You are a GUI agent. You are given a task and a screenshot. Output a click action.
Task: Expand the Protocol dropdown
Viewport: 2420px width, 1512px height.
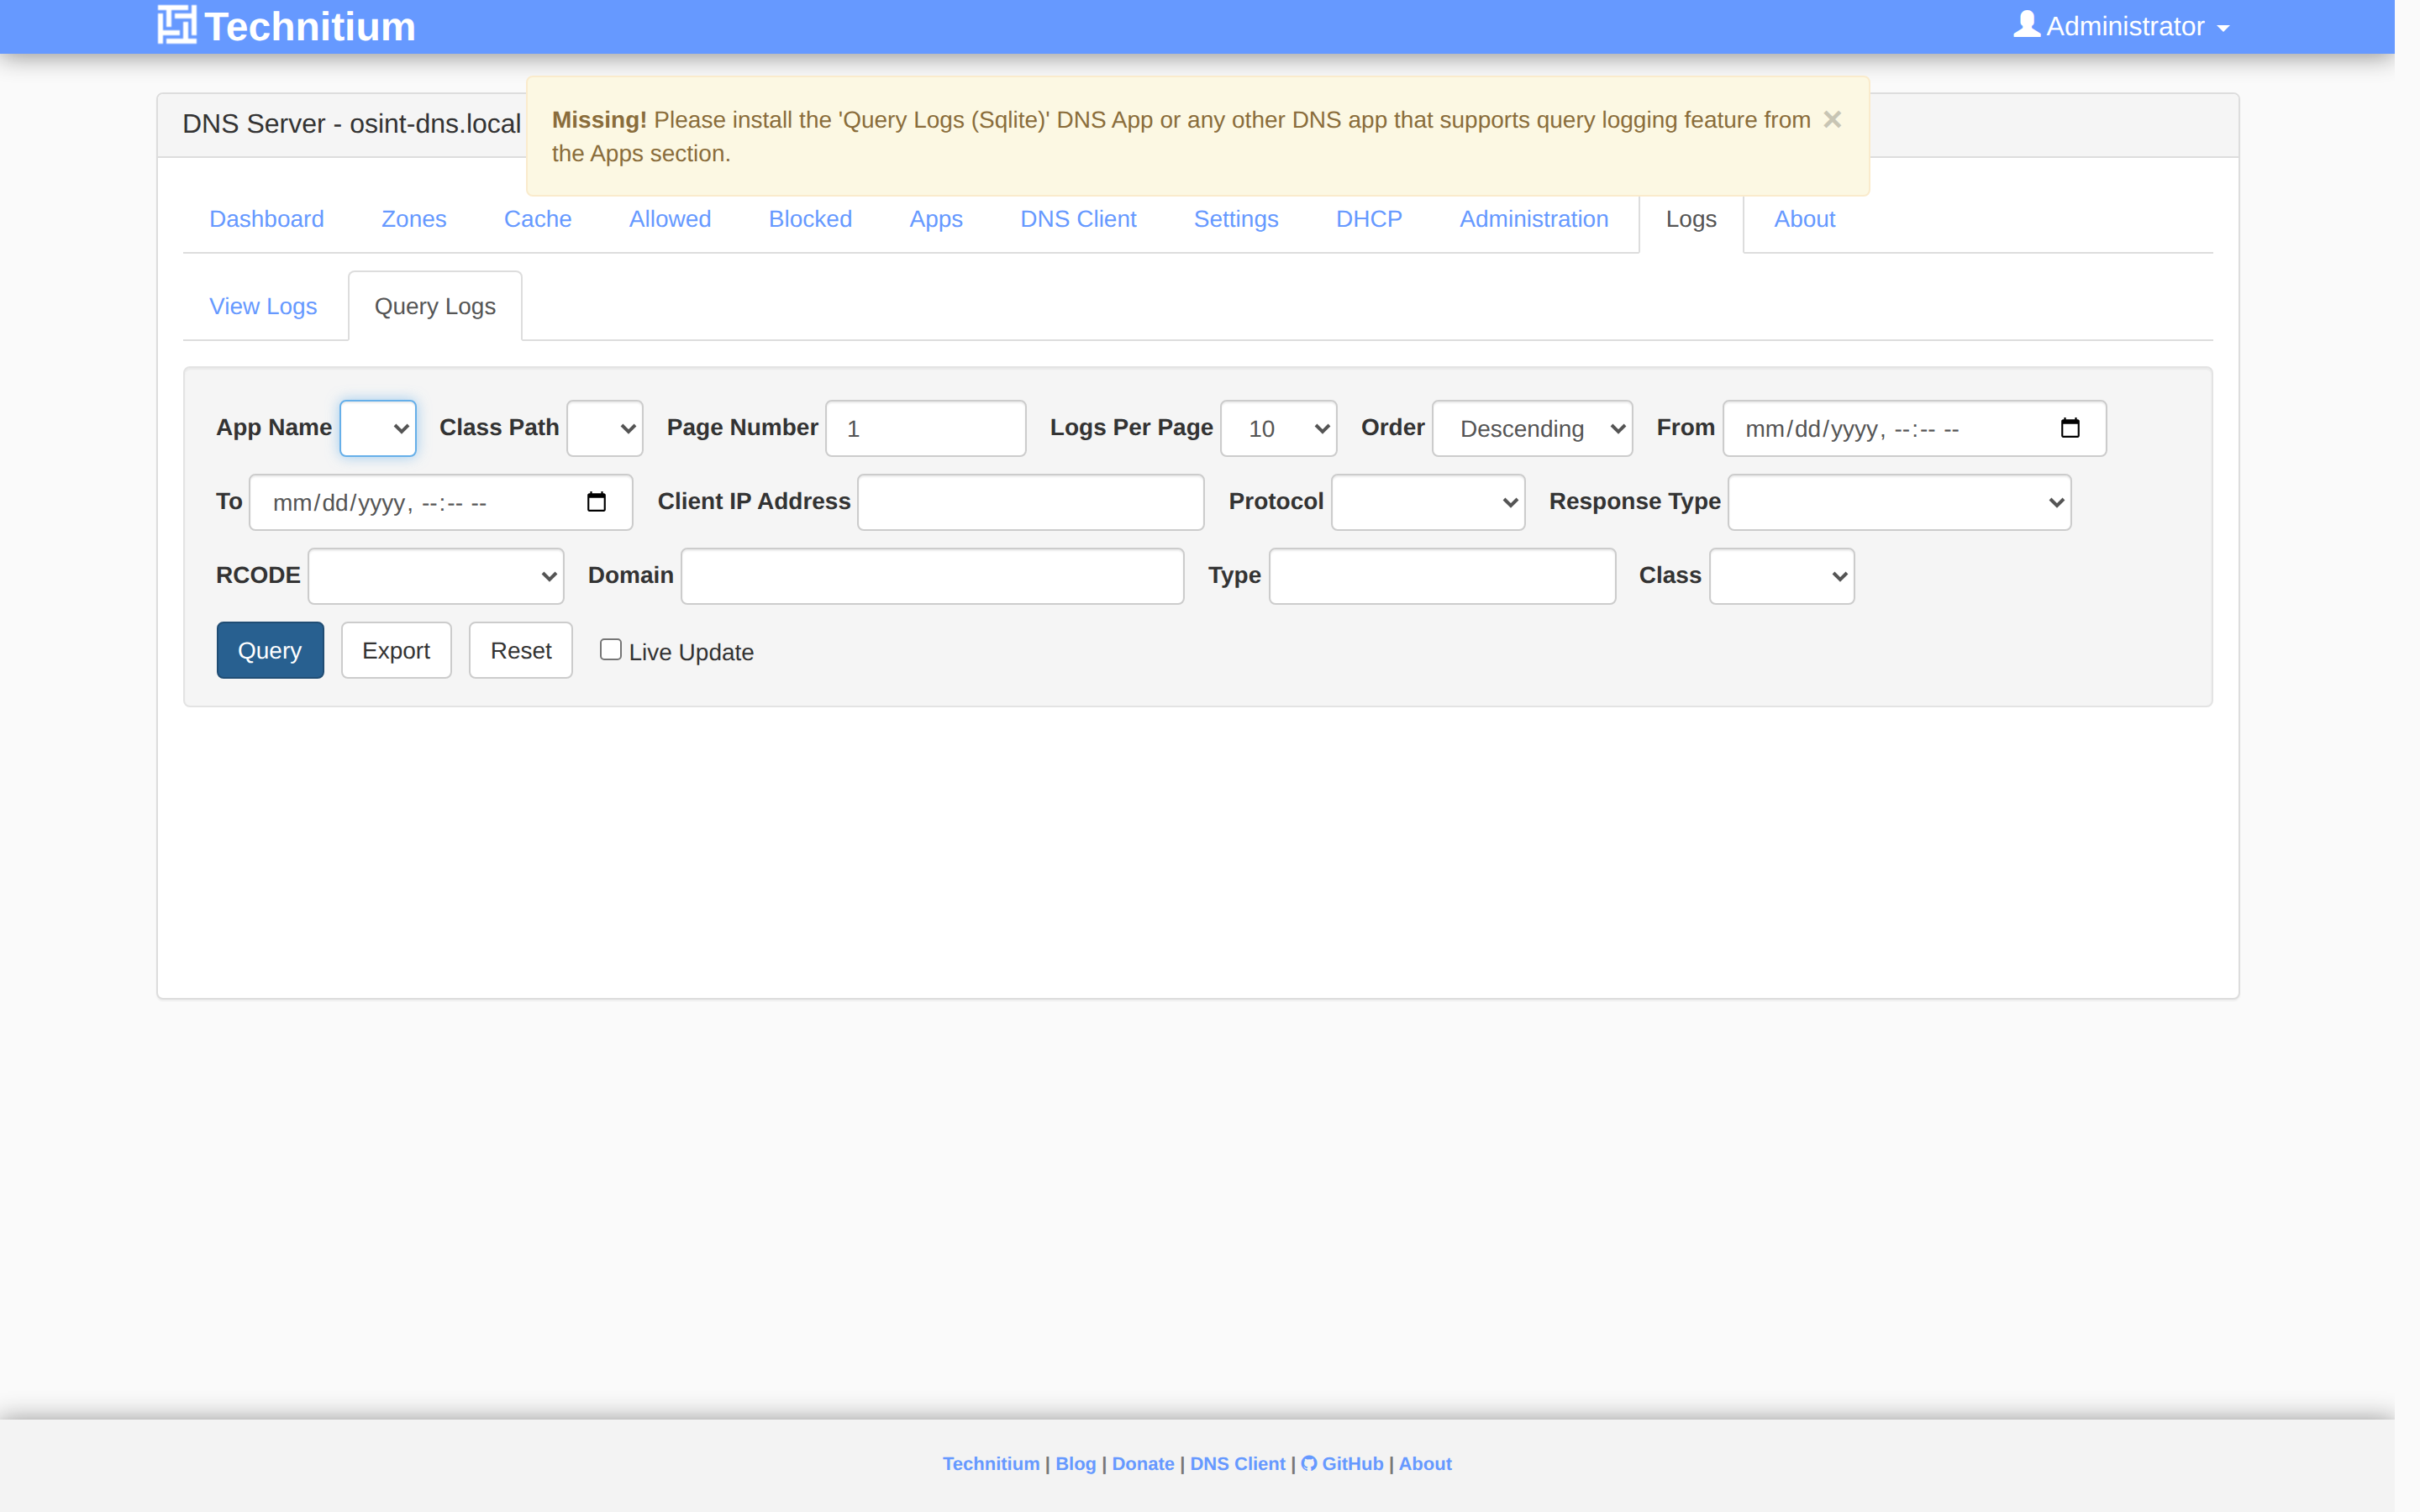1428,502
